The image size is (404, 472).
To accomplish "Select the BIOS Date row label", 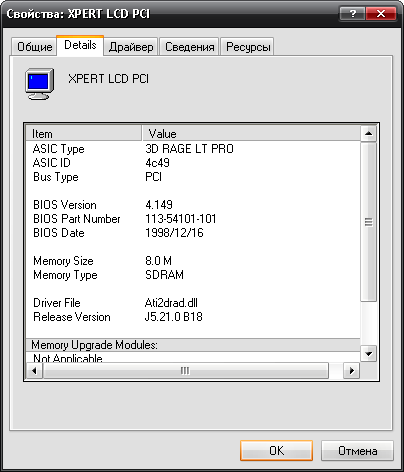I will point(59,233).
